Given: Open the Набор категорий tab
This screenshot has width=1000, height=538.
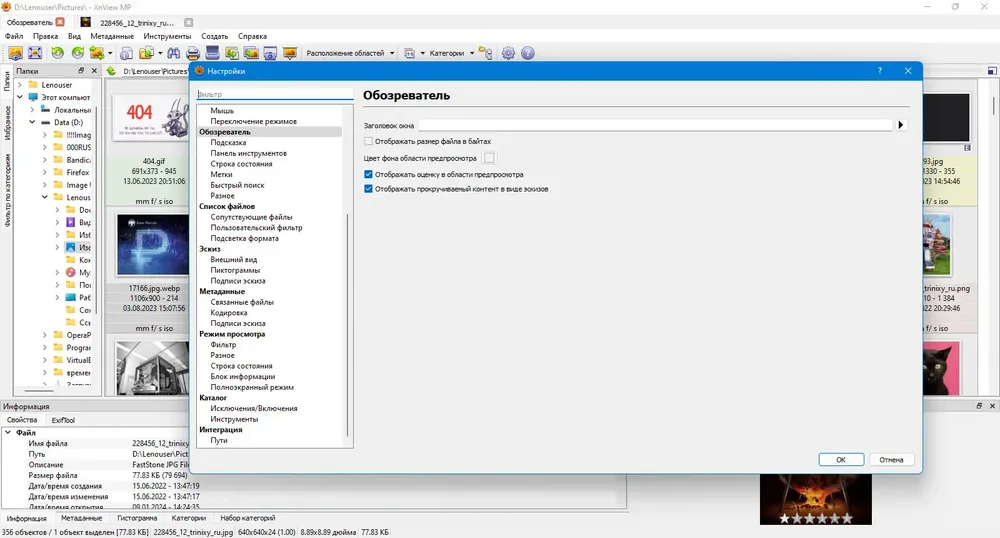Looking at the screenshot, I should click(247, 518).
